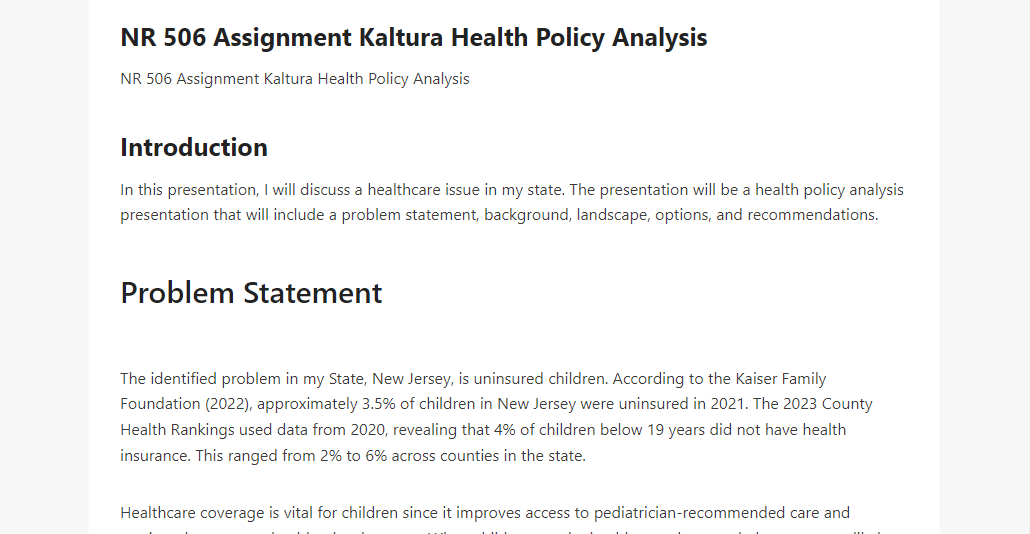Screen dimensions: 1030x534
Task: Click the gray right page margin area
Action: (985, 267)
